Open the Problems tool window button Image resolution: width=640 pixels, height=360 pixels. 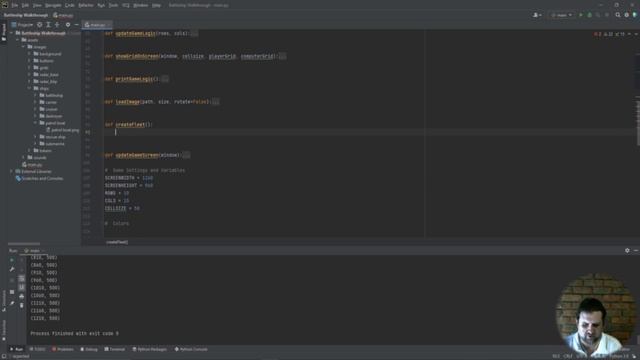point(63,349)
